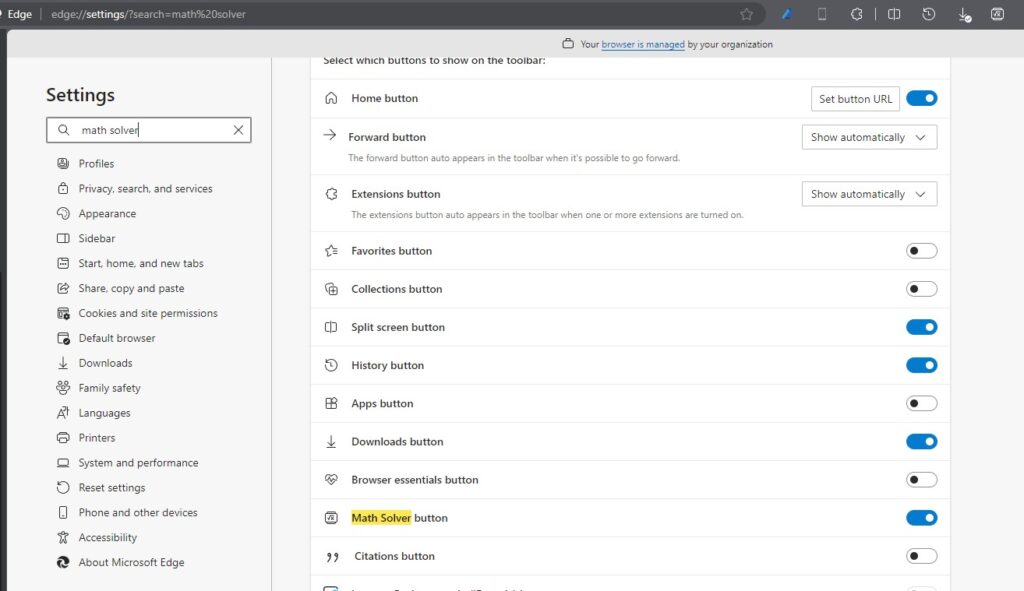Click the Set button URL button
This screenshot has width=1024, height=591.
[x=855, y=99]
